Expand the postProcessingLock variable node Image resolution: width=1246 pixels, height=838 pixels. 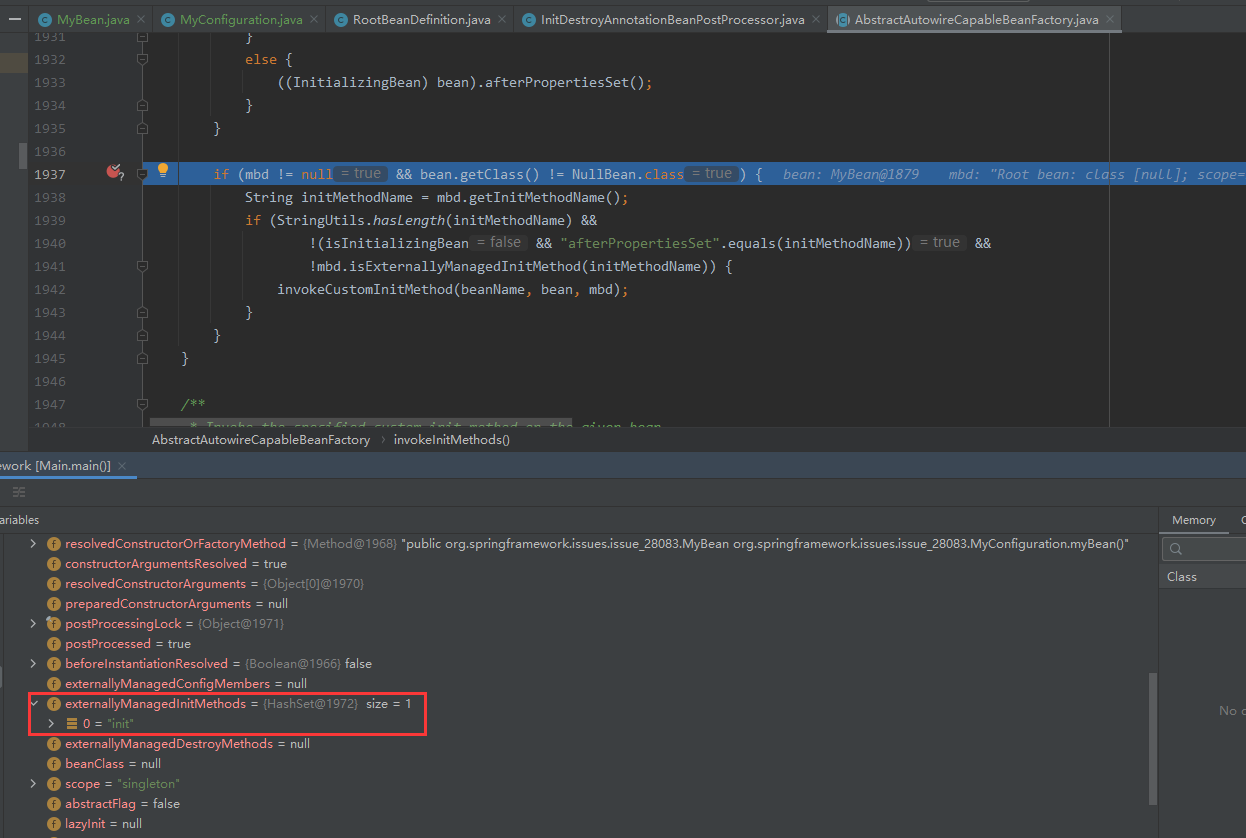[33, 624]
